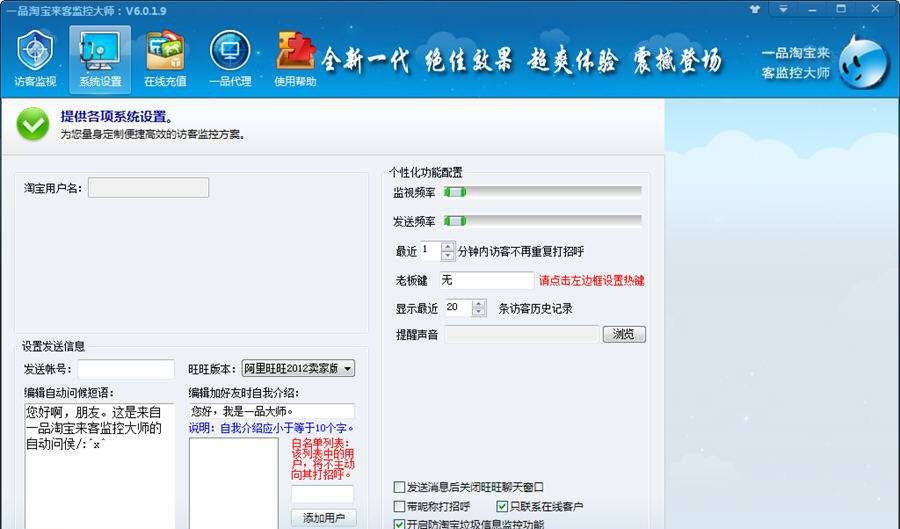Open the 一品代理 agent icon
900x529 pixels.
(230, 60)
